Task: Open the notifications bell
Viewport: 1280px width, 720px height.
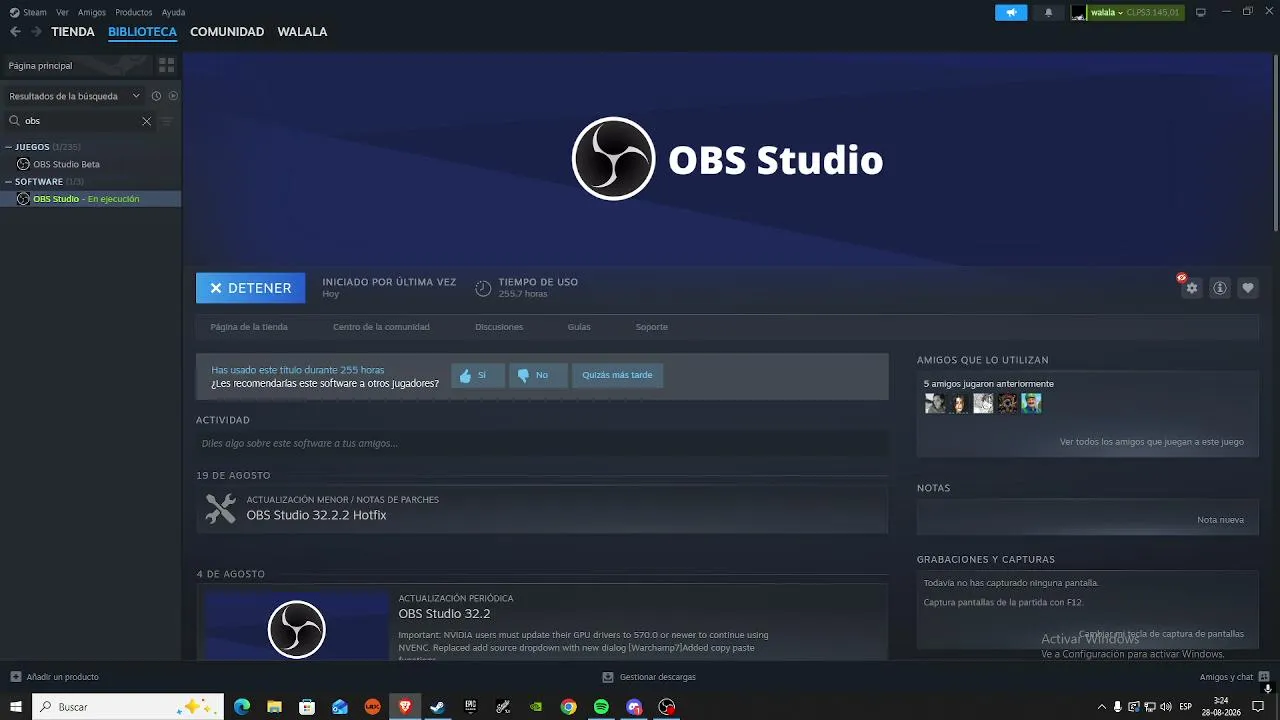Action: [1048, 13]
